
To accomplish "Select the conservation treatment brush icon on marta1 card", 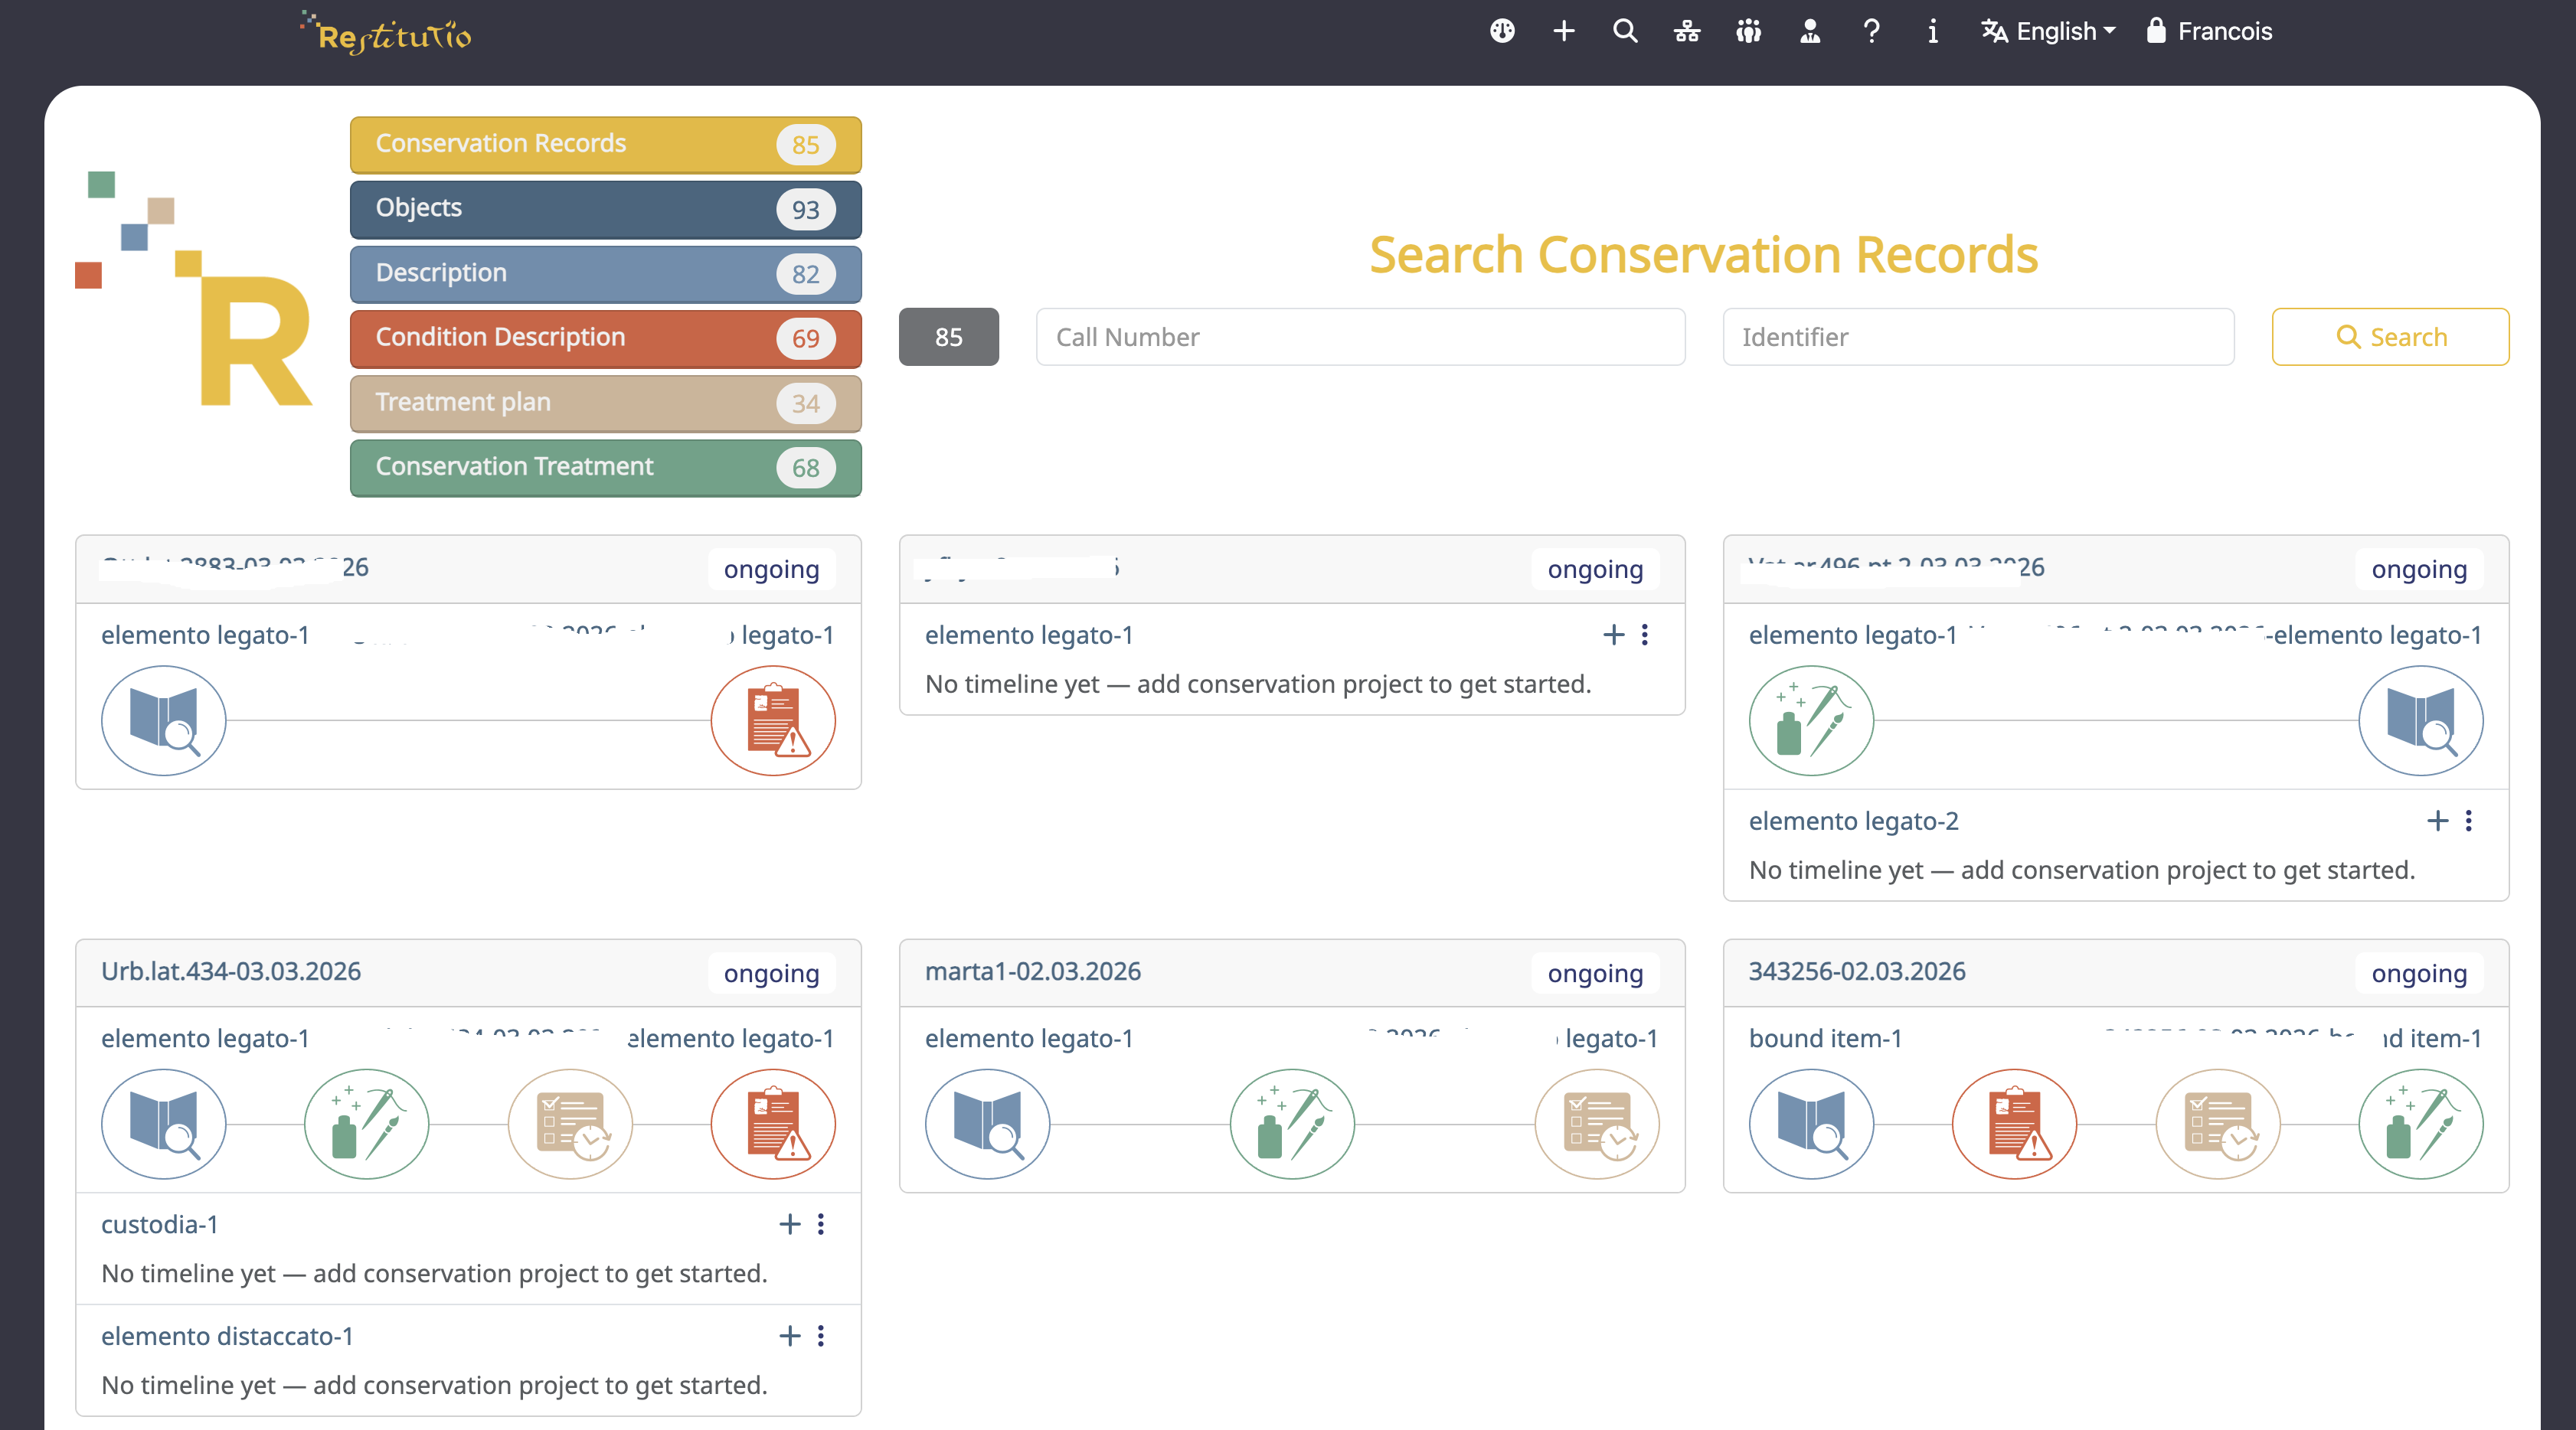I will click(1291, 1124).
